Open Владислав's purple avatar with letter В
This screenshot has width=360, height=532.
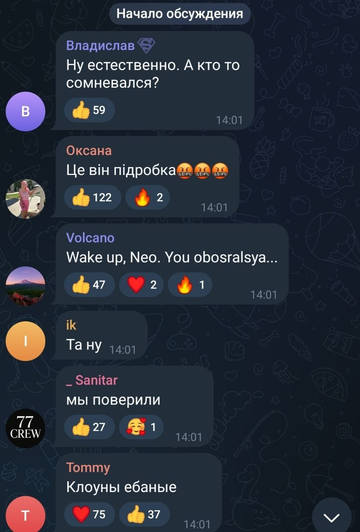pos(25,111)
